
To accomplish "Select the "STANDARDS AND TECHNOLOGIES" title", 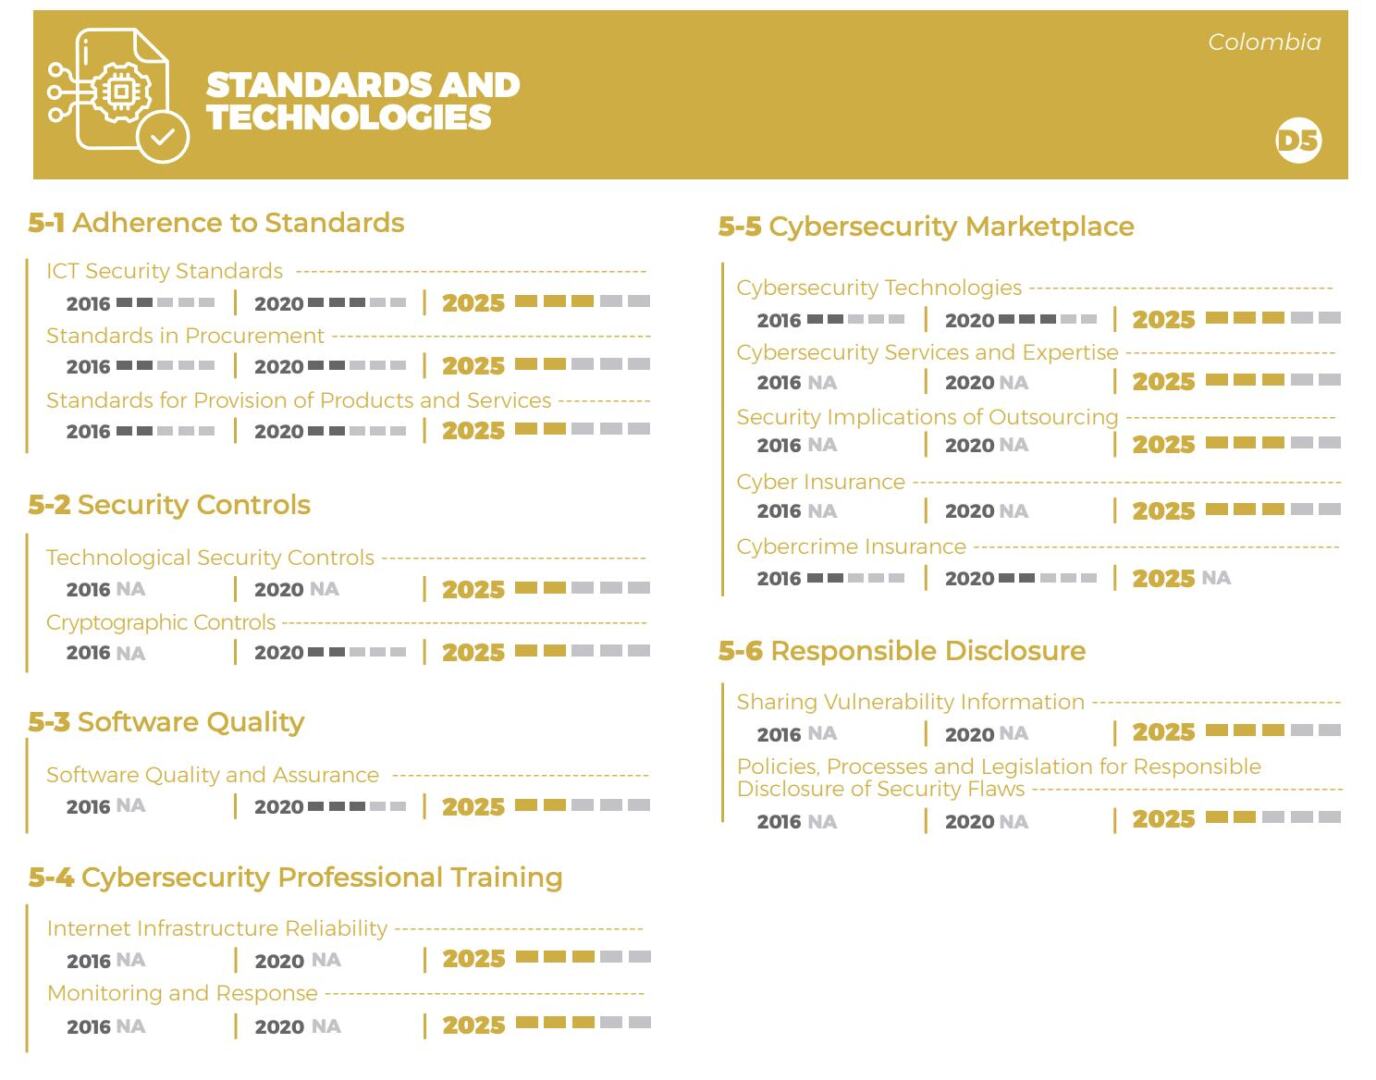I will pyautogui.click(x=362, y=101).
